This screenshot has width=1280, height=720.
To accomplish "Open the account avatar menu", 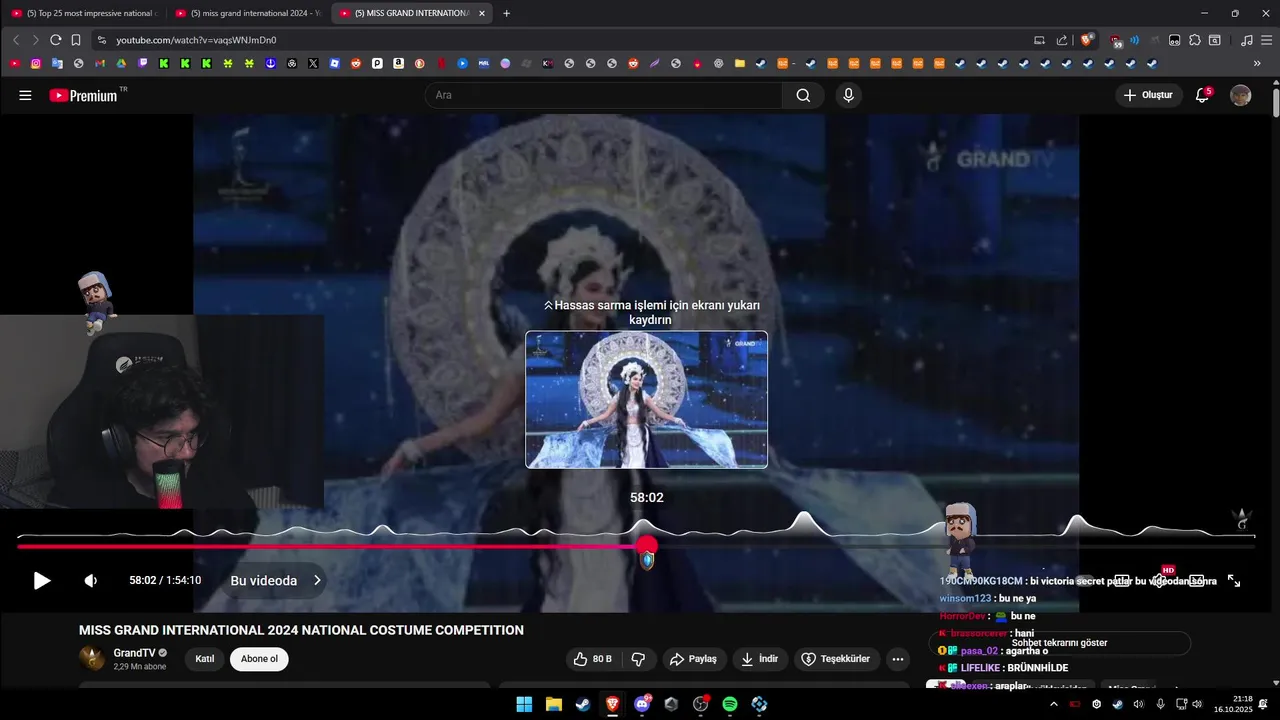I will point(1240,95).
